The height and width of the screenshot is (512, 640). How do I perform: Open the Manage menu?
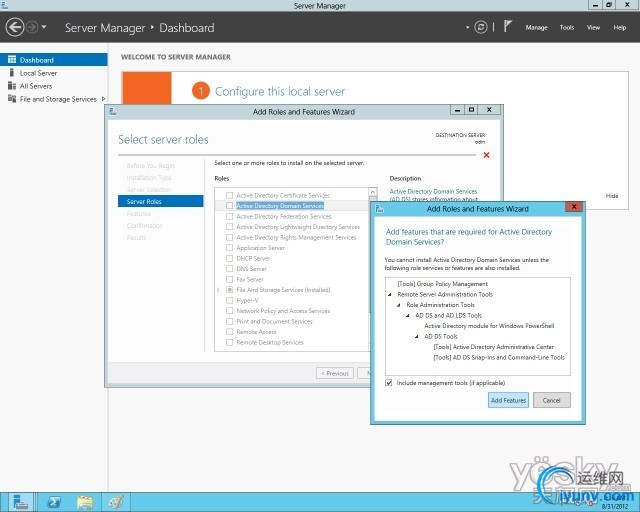click(536, 27)
